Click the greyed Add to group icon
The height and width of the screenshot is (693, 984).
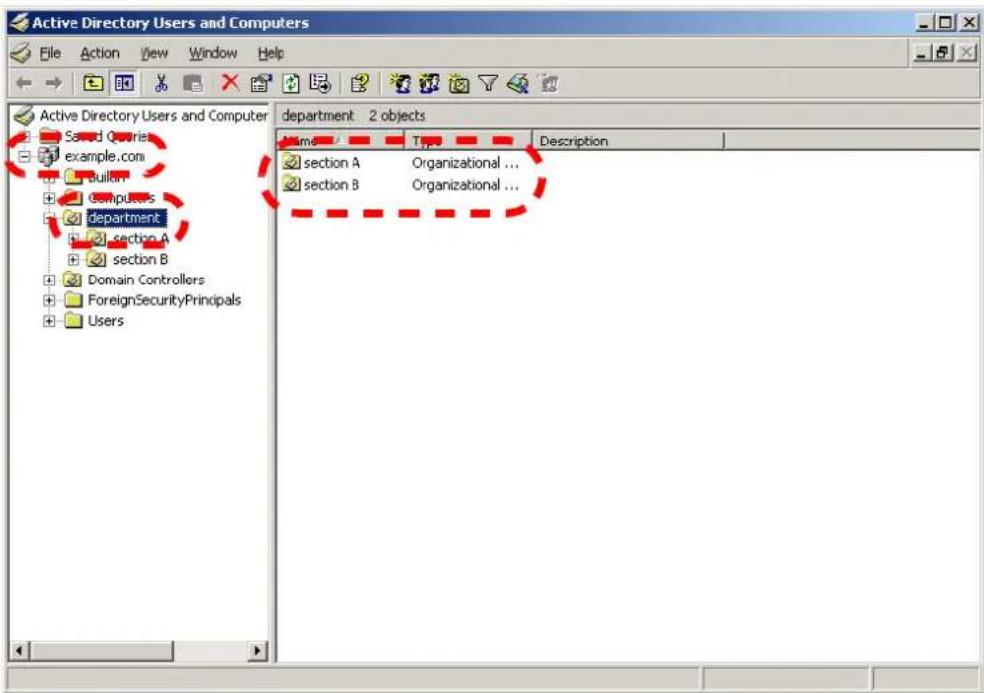(548, 83)
